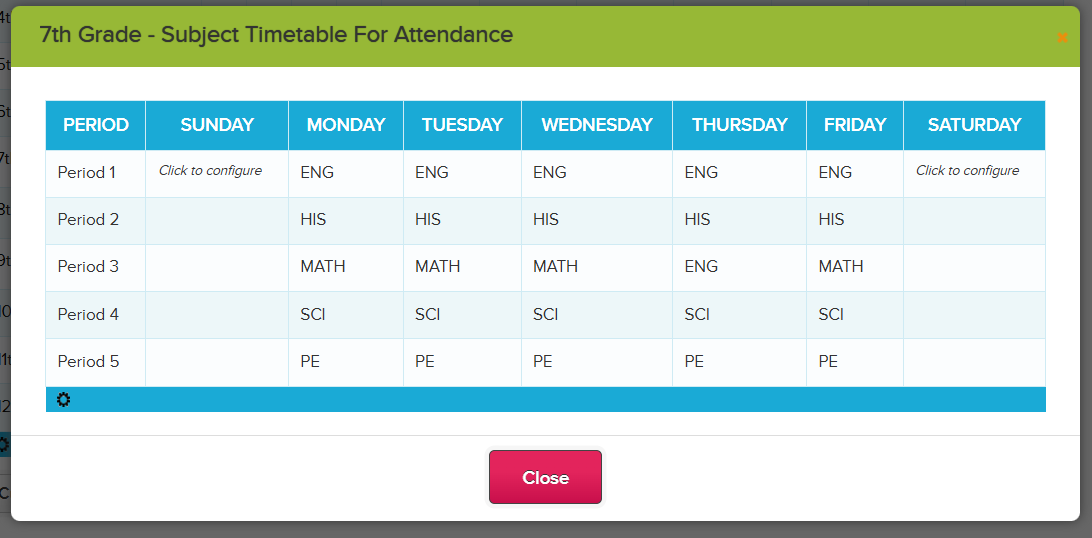Close the dialog using the orange X icon
The height and width of the screenshot is (538, 1092).
pos(1062,38)
